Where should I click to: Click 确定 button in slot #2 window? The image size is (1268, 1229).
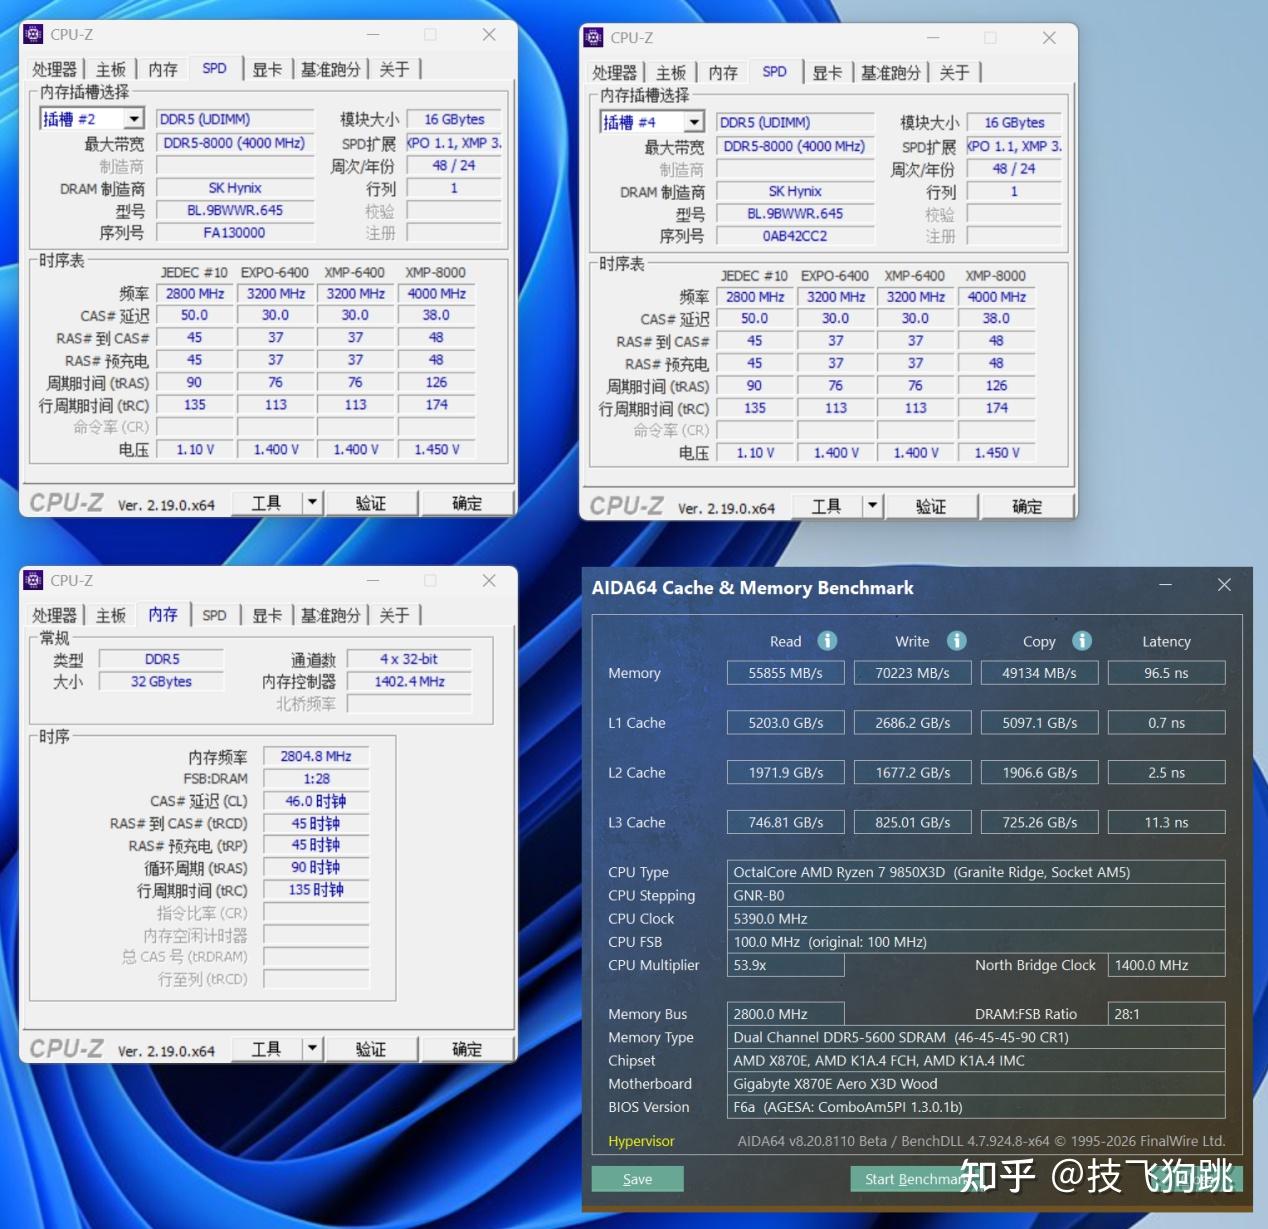(467, 503)
